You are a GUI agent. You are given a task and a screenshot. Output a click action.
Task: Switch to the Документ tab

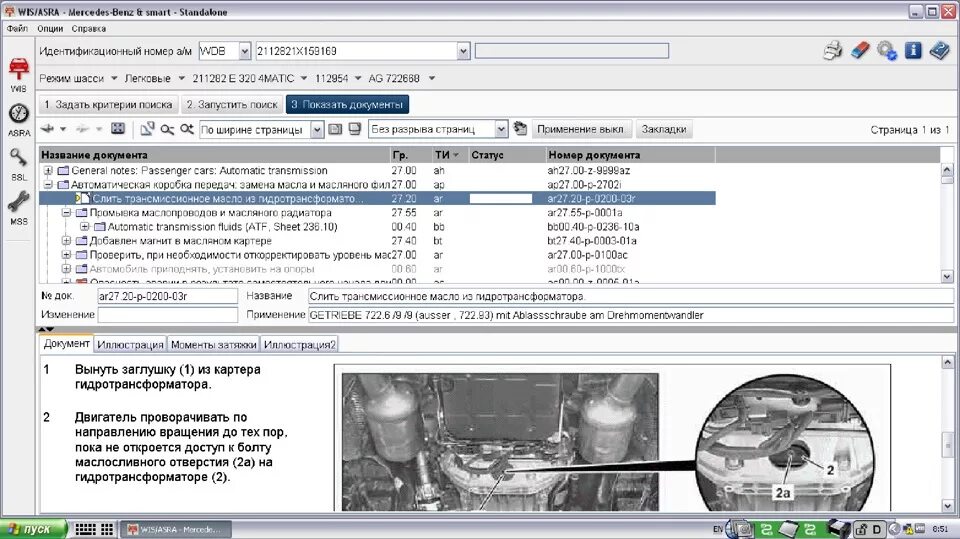[x=67, y=344]
